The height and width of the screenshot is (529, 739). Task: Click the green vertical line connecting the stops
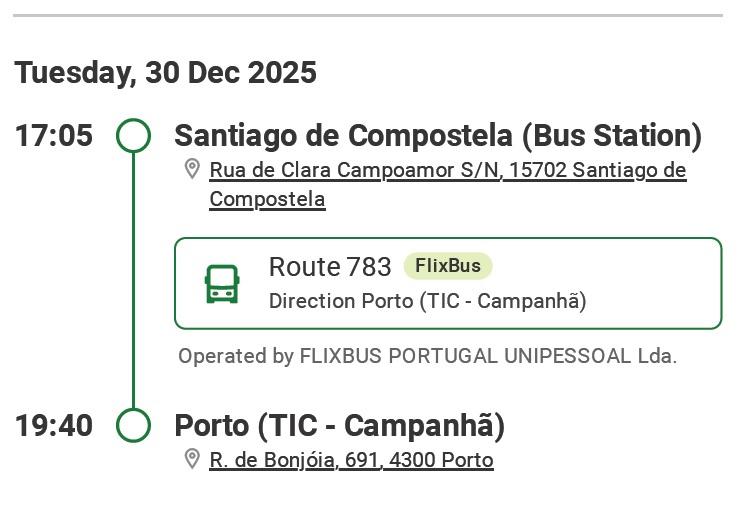coord(133,280)
